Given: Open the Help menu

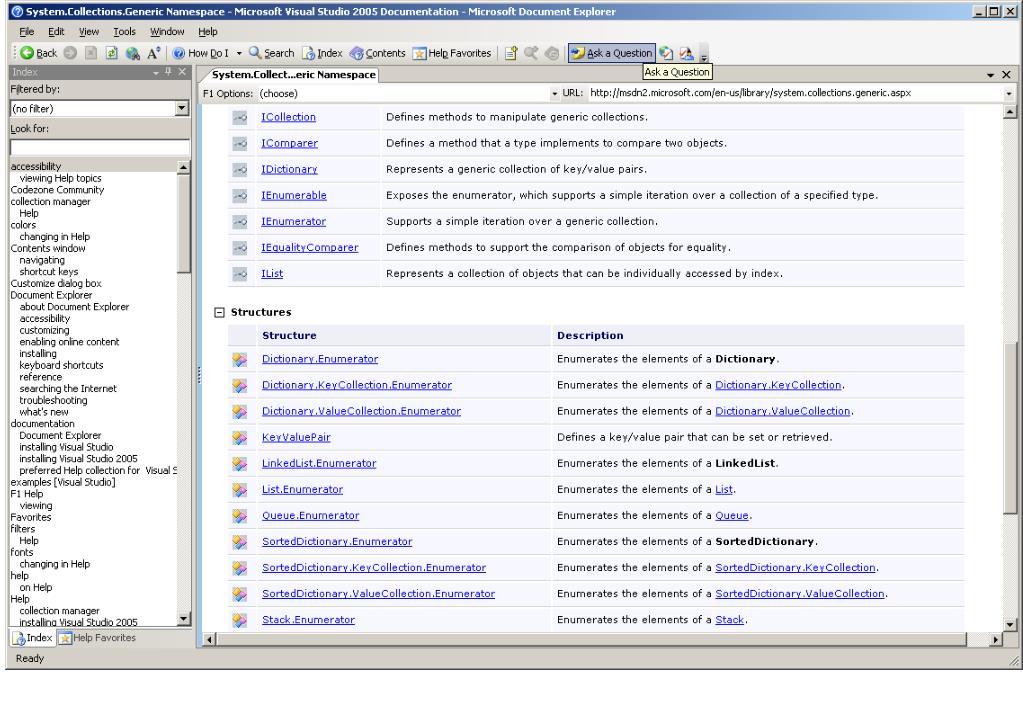Looking at the screenshot, I should click(207, 31).
